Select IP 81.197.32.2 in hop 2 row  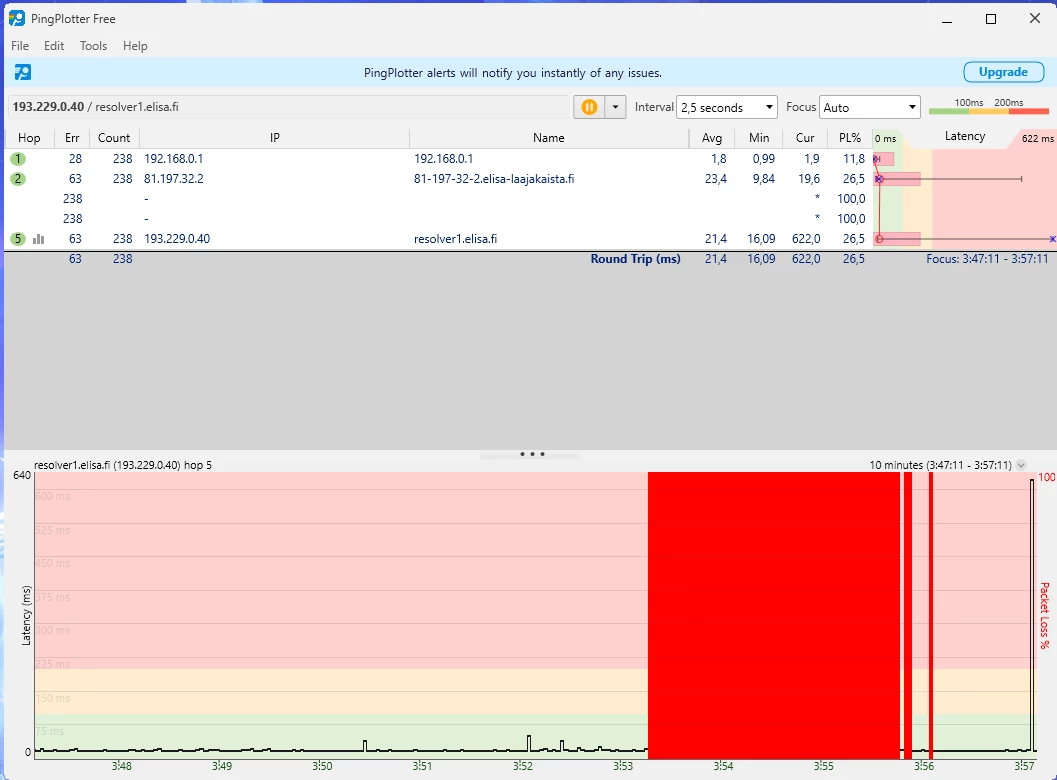[x=174, y=179]
